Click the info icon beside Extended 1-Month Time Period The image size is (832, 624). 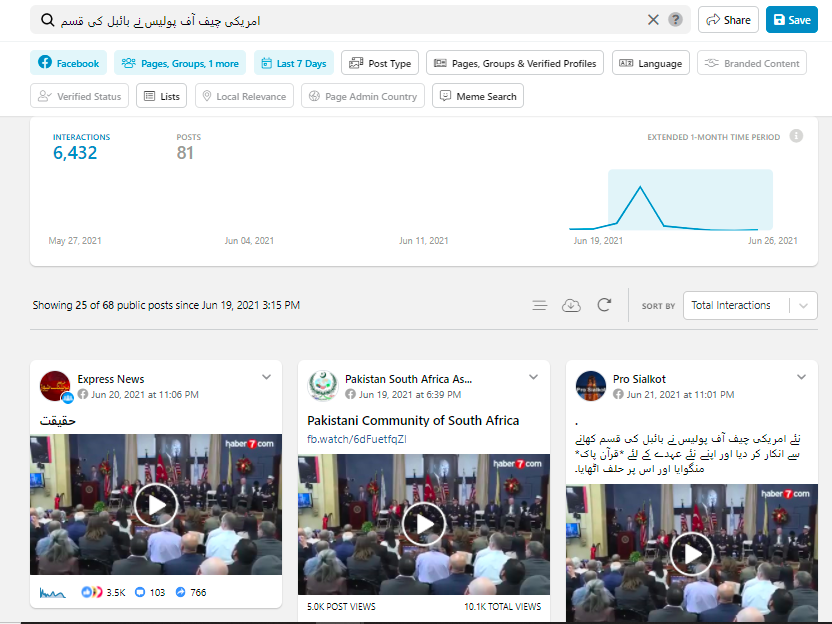click(x=796, y=136)
